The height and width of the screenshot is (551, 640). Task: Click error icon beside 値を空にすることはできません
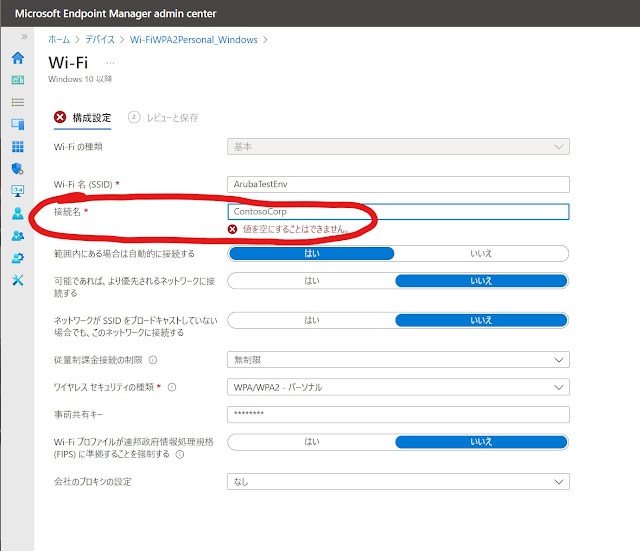tap(233, 229)
